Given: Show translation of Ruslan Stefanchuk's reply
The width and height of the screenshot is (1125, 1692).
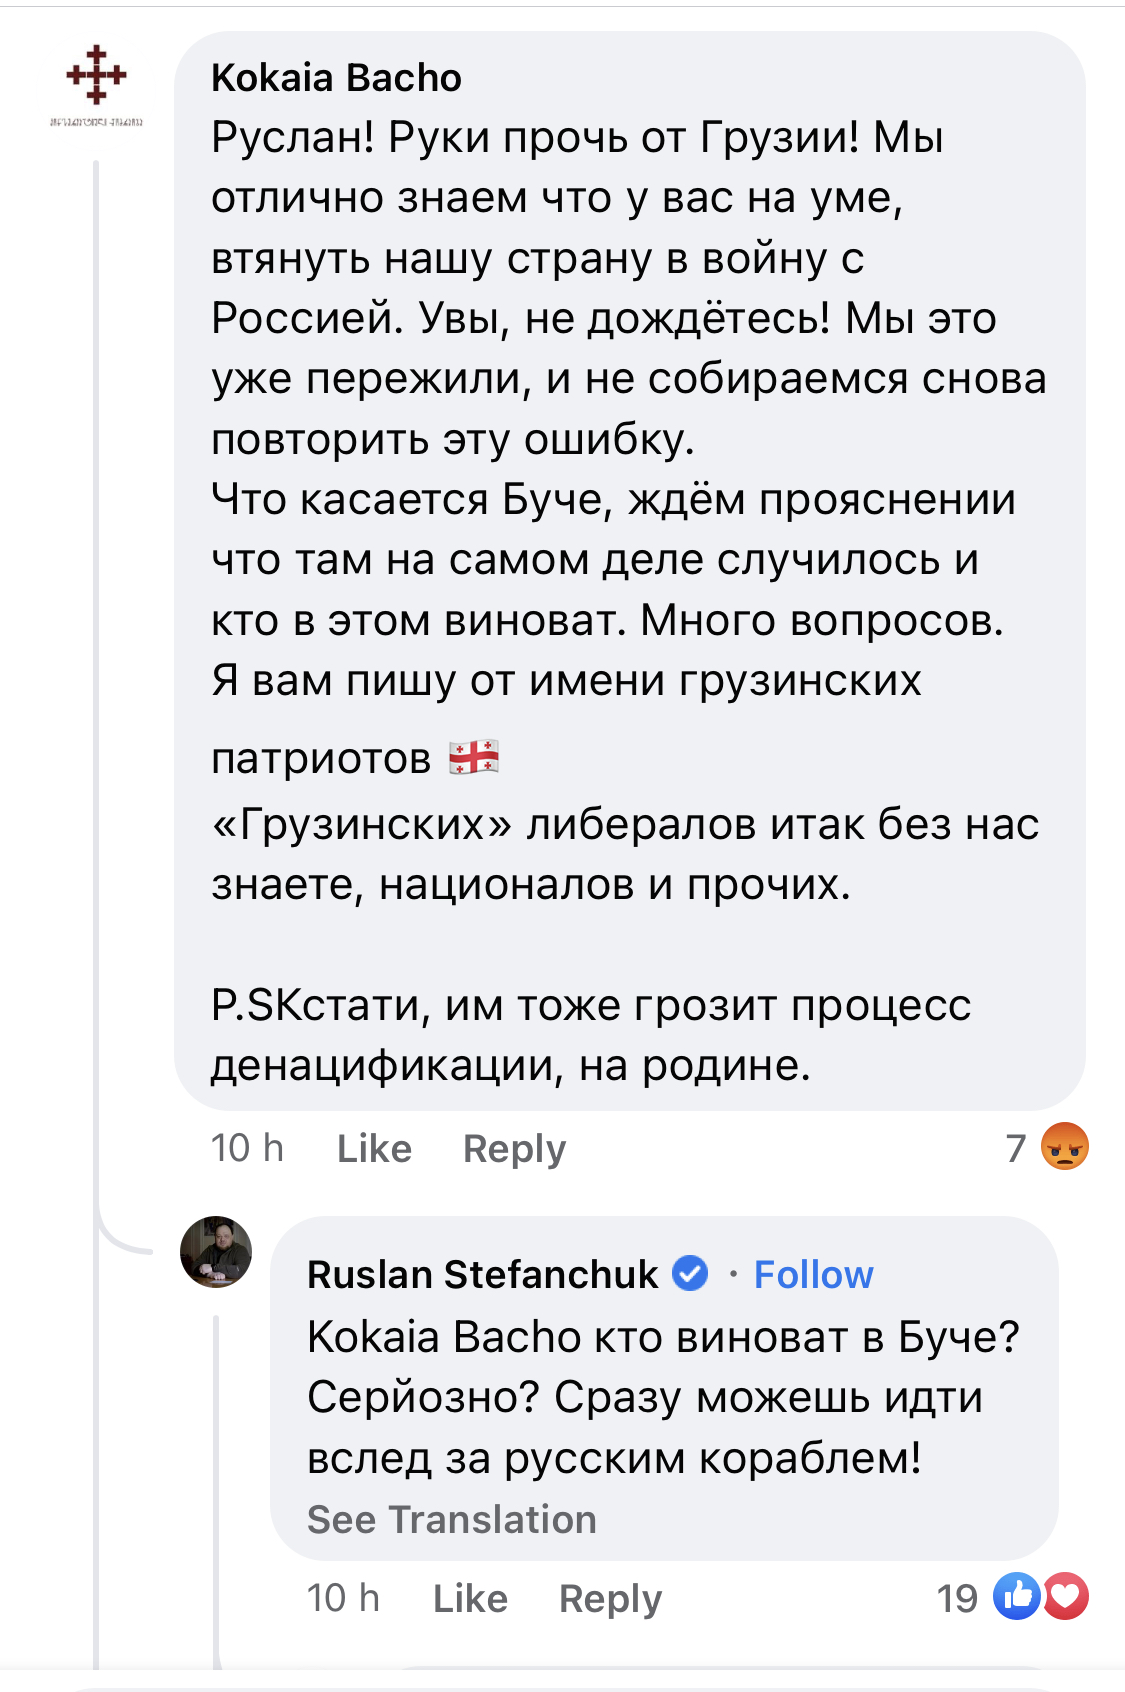Looking at the screenshot, I should point(451,1519).
